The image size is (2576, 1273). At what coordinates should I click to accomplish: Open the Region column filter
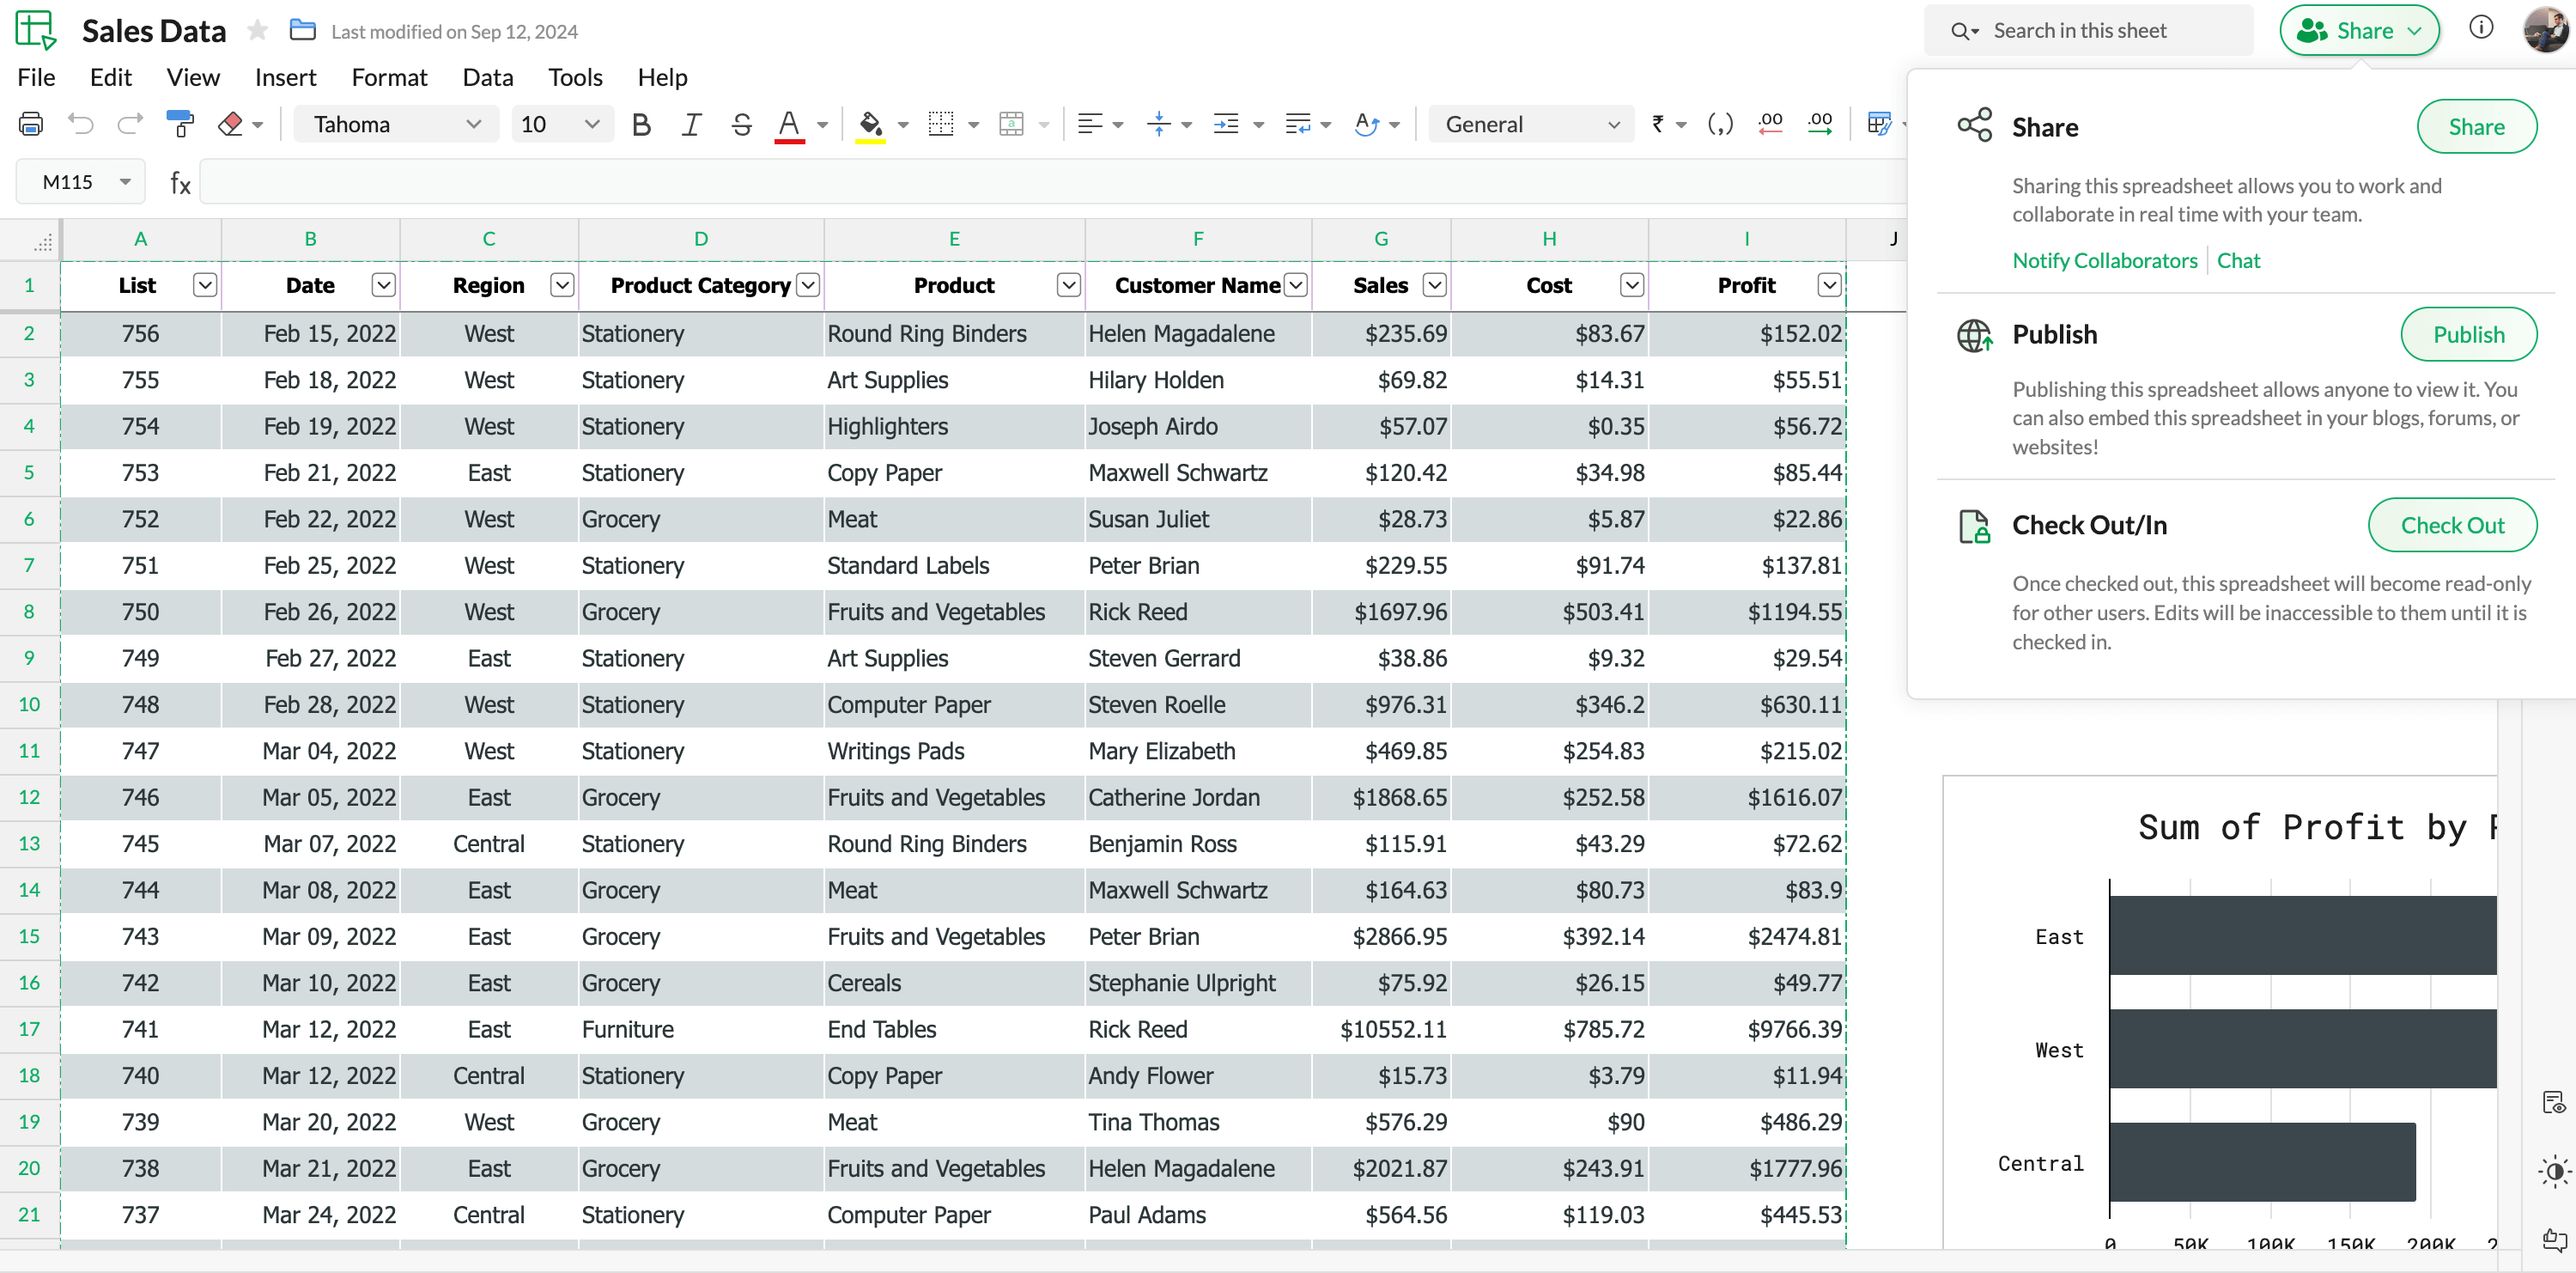[561, 285]
